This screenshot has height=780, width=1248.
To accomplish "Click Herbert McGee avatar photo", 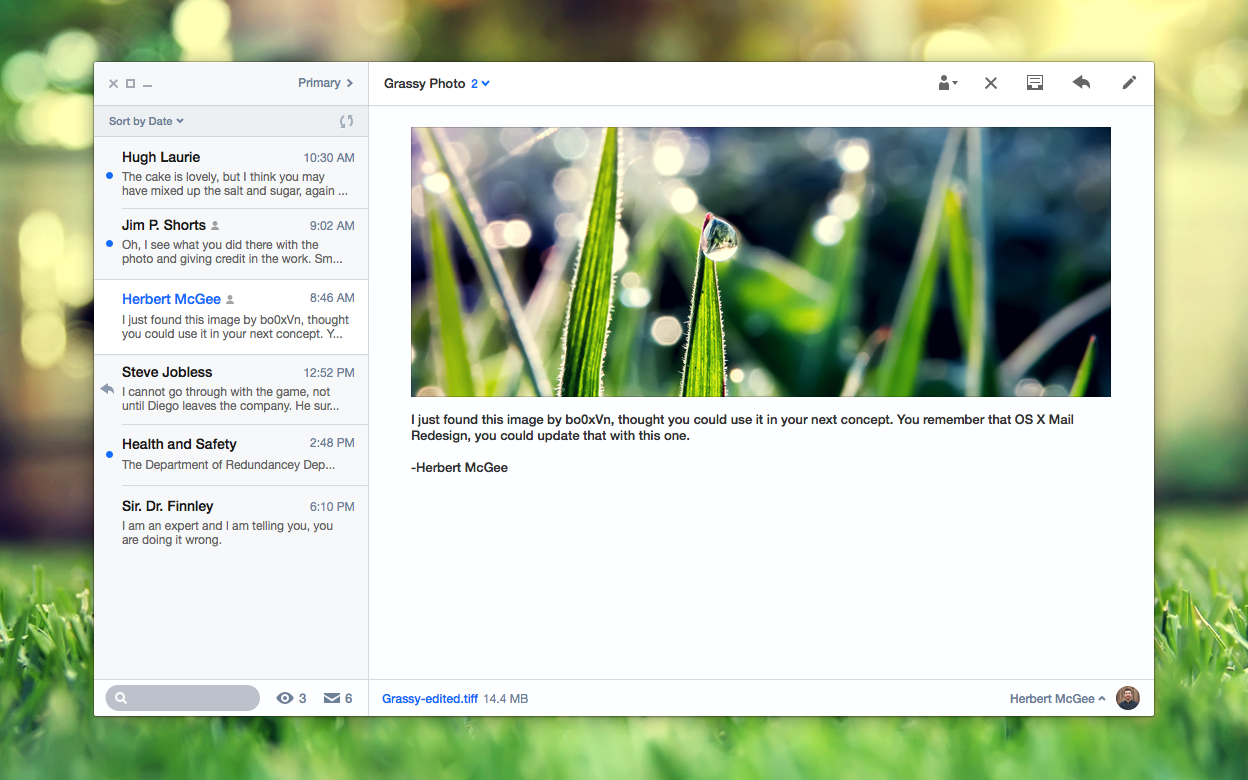I will click(1128, 698).
